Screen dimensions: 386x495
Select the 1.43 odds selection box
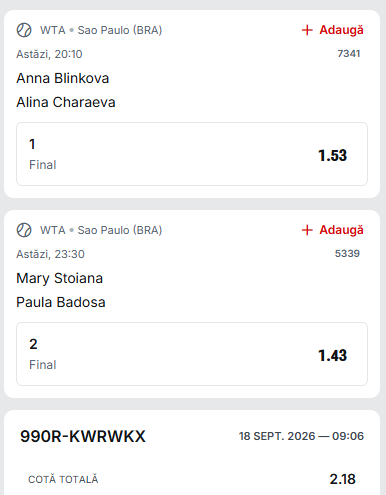point(192,354)
